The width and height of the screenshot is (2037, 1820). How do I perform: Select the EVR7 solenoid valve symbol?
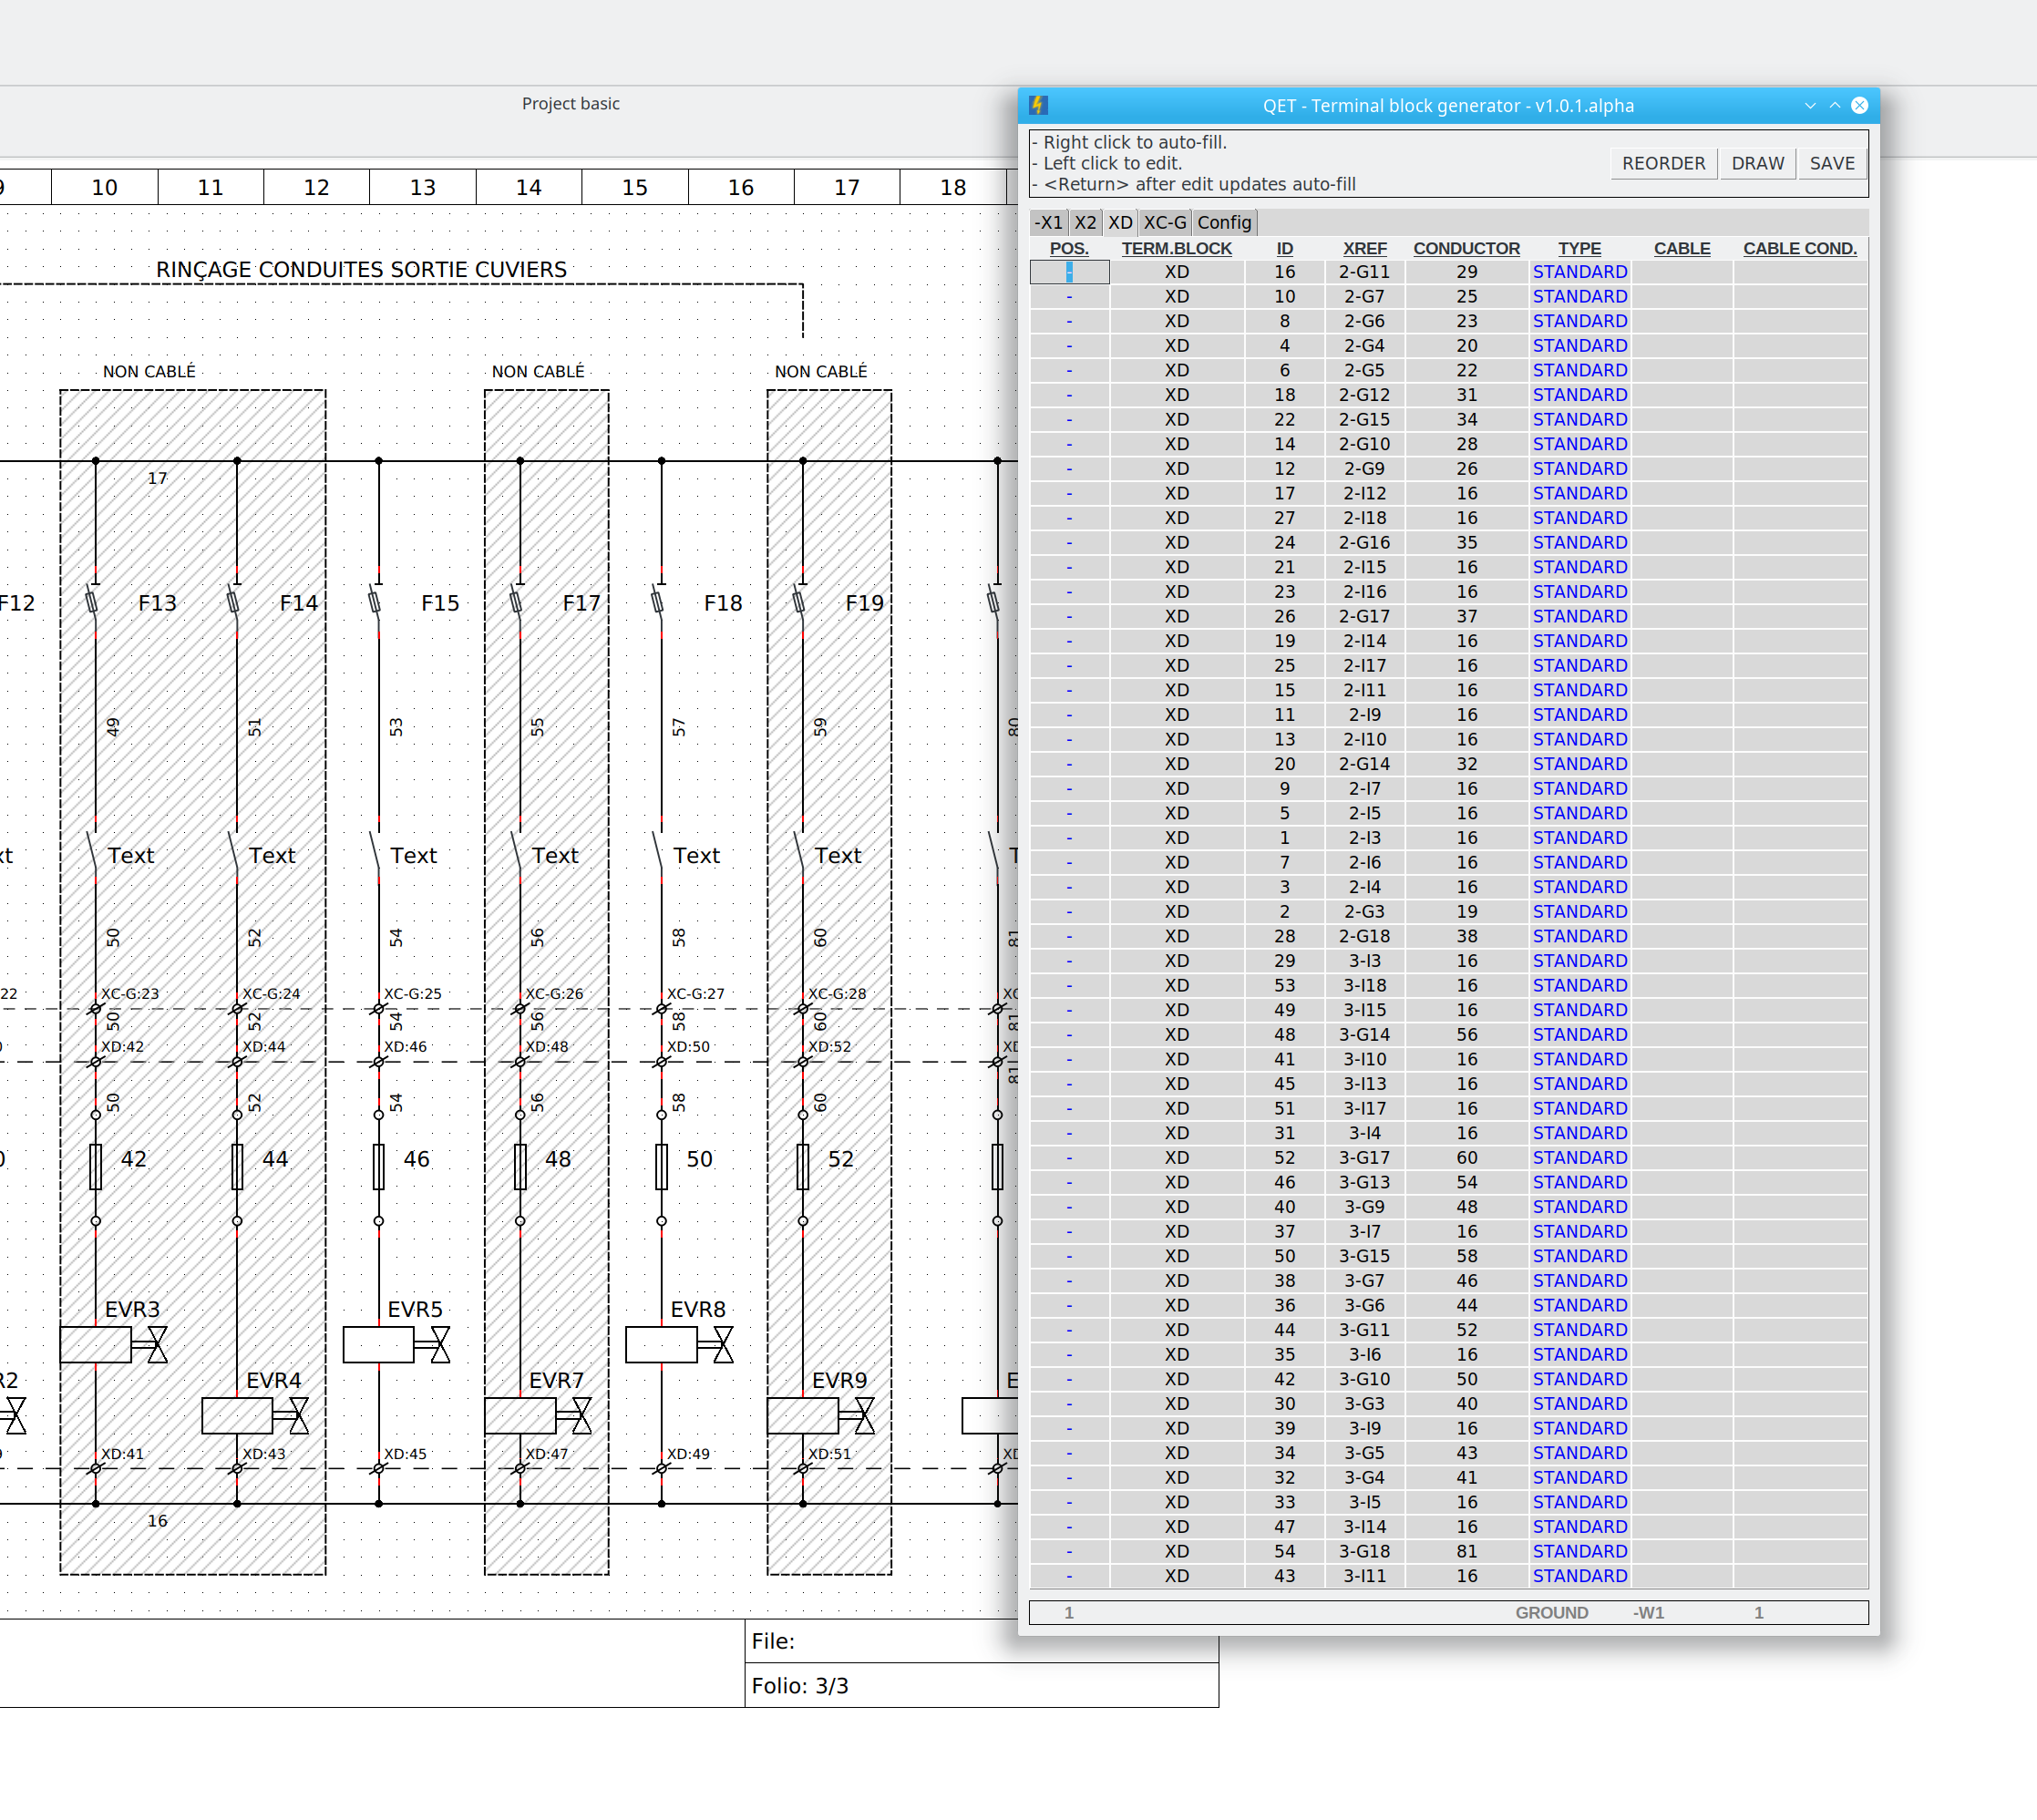[x=538, y=1415]
